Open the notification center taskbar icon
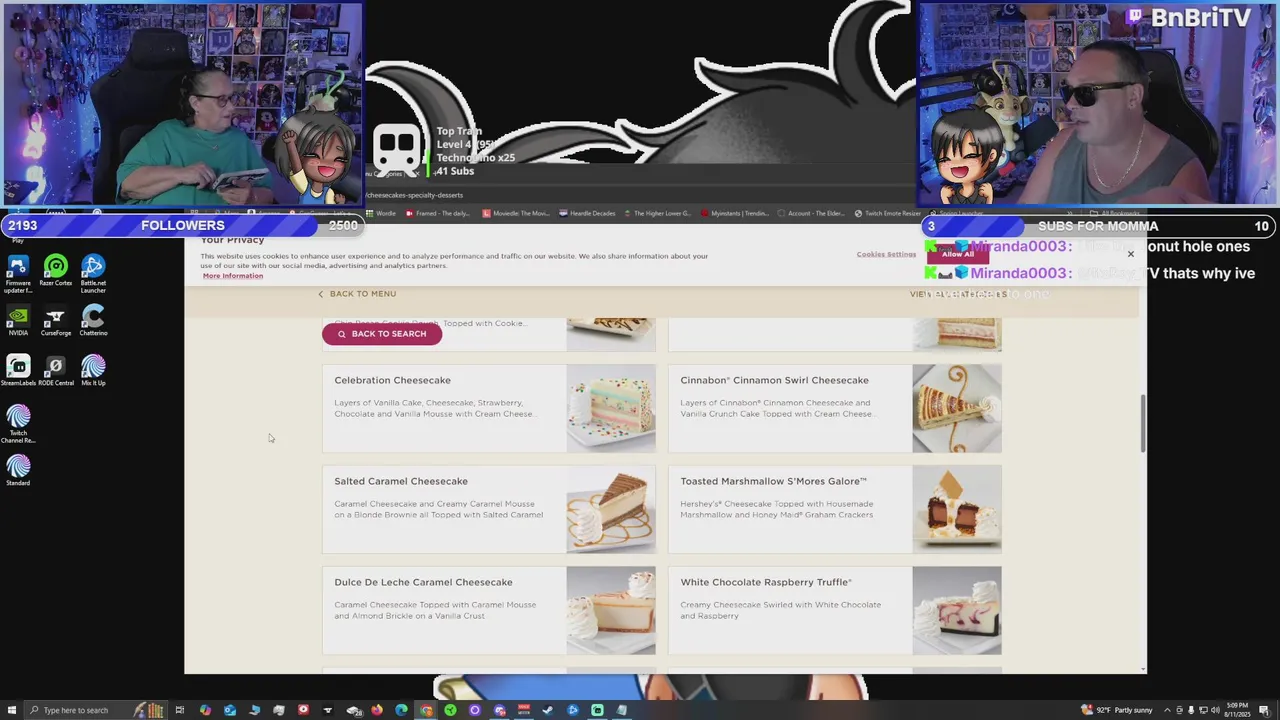 (x=1264, y=710)
